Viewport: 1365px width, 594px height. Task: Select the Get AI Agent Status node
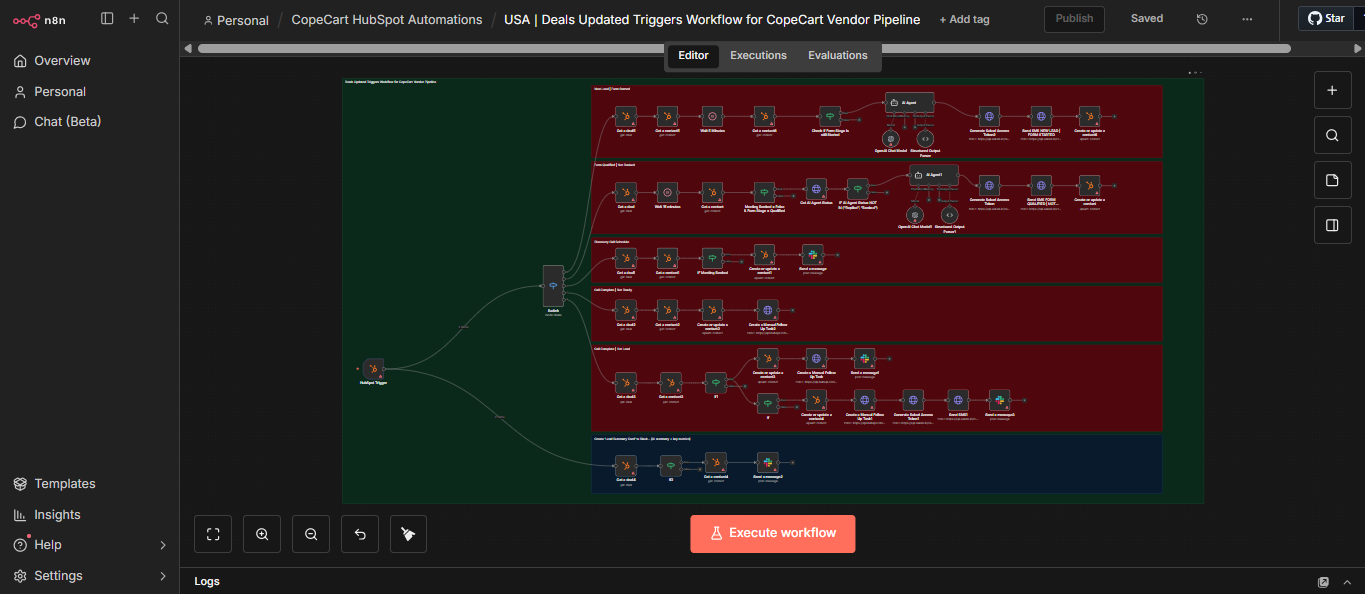(816, 190)
